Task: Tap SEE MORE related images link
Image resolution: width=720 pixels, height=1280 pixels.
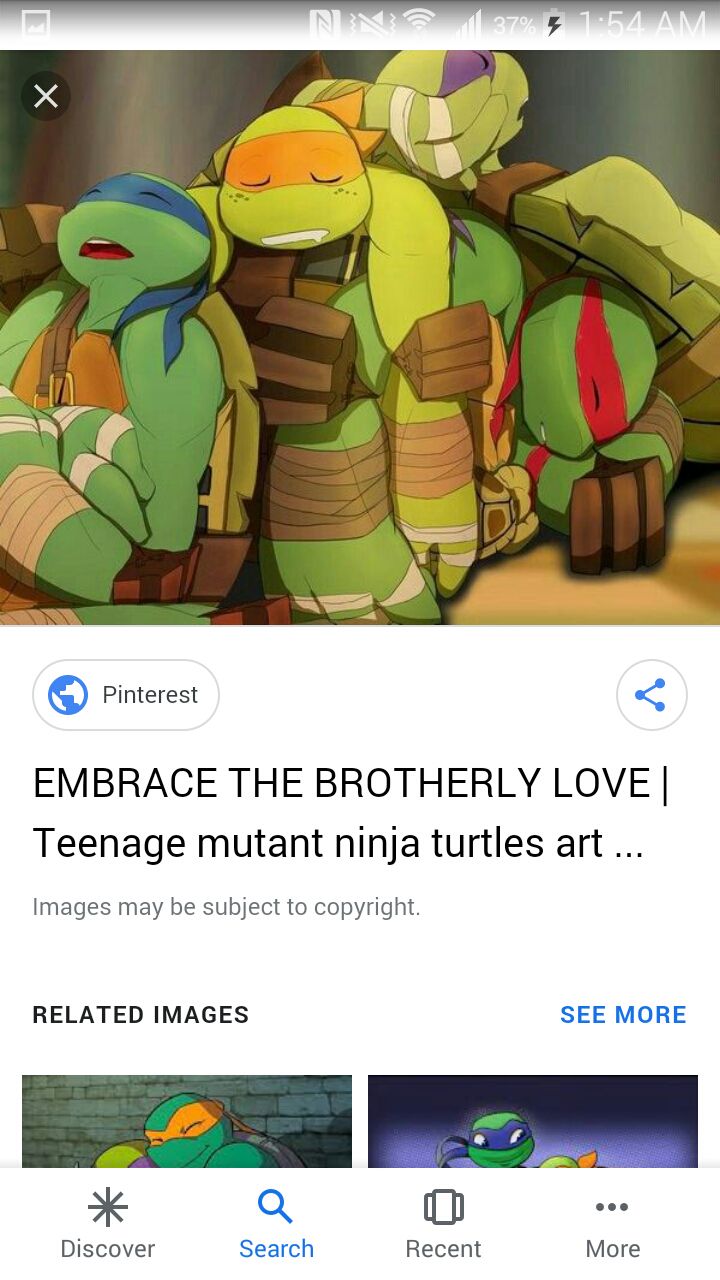Action: (x=623, y=1015)
